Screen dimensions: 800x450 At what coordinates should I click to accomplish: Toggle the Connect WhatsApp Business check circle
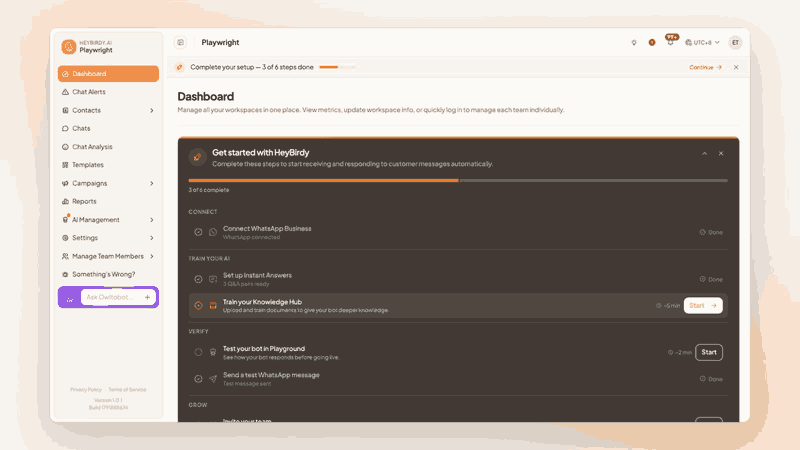point(198,232)
